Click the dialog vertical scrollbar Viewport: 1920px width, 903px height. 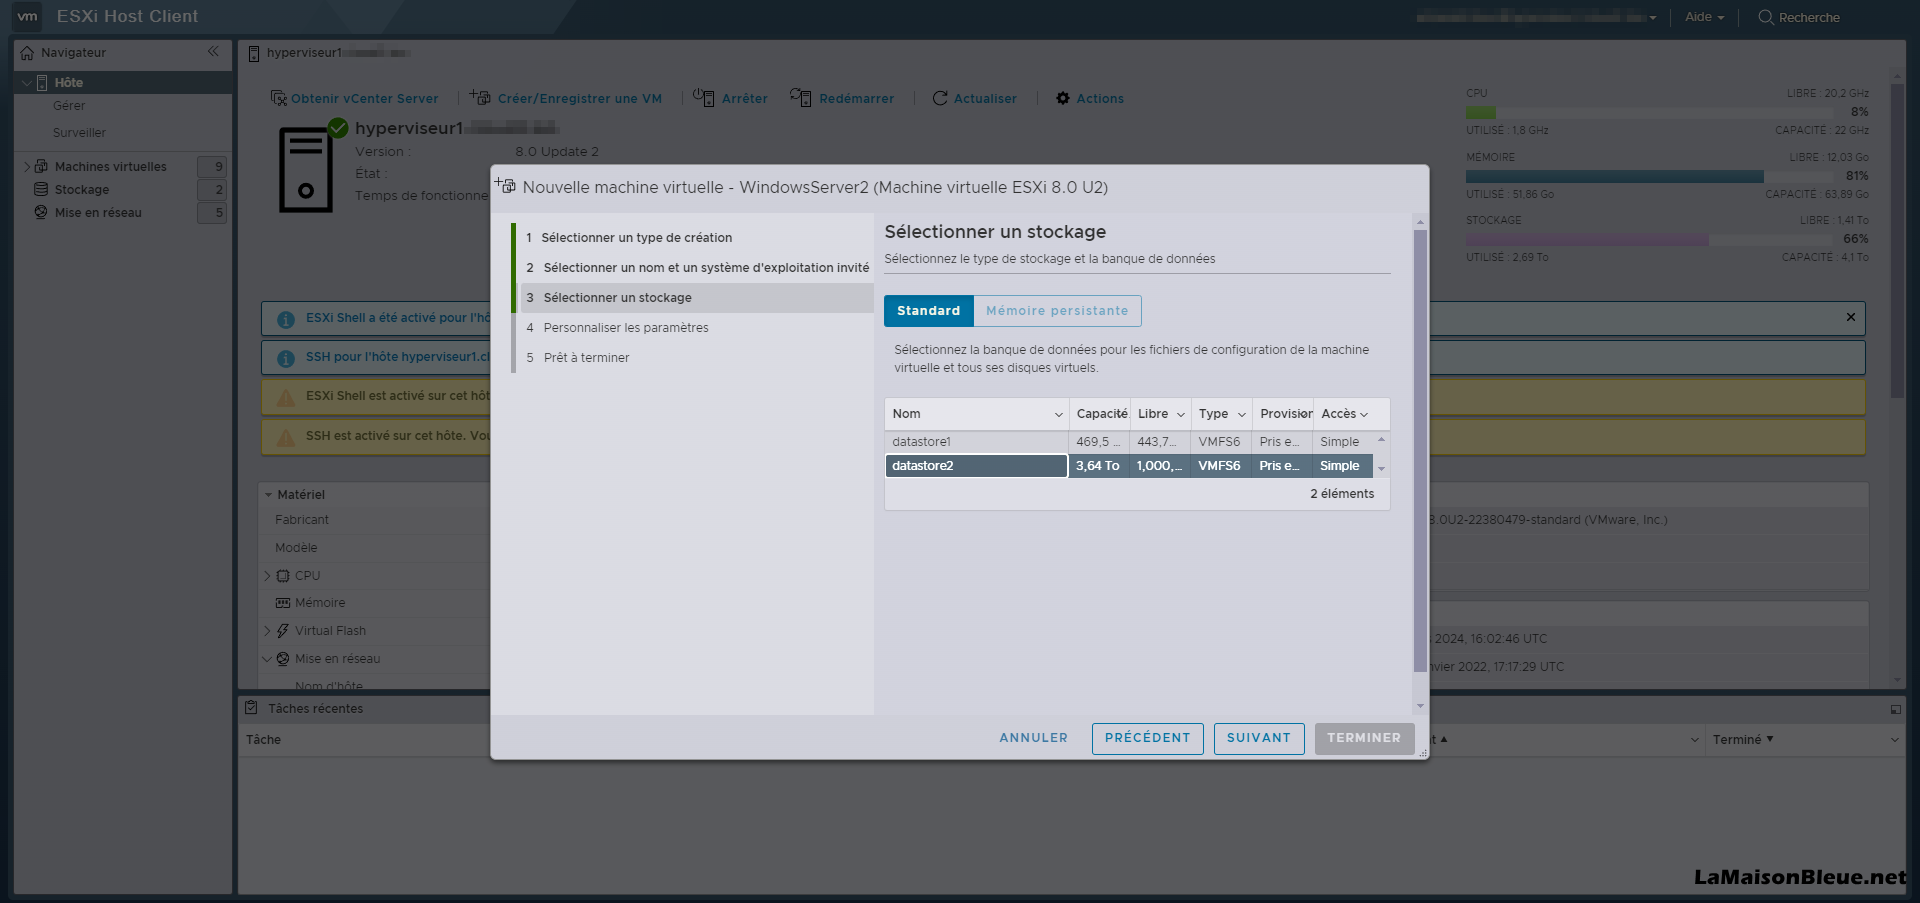pyautogui.click(x=1420, y=450)
